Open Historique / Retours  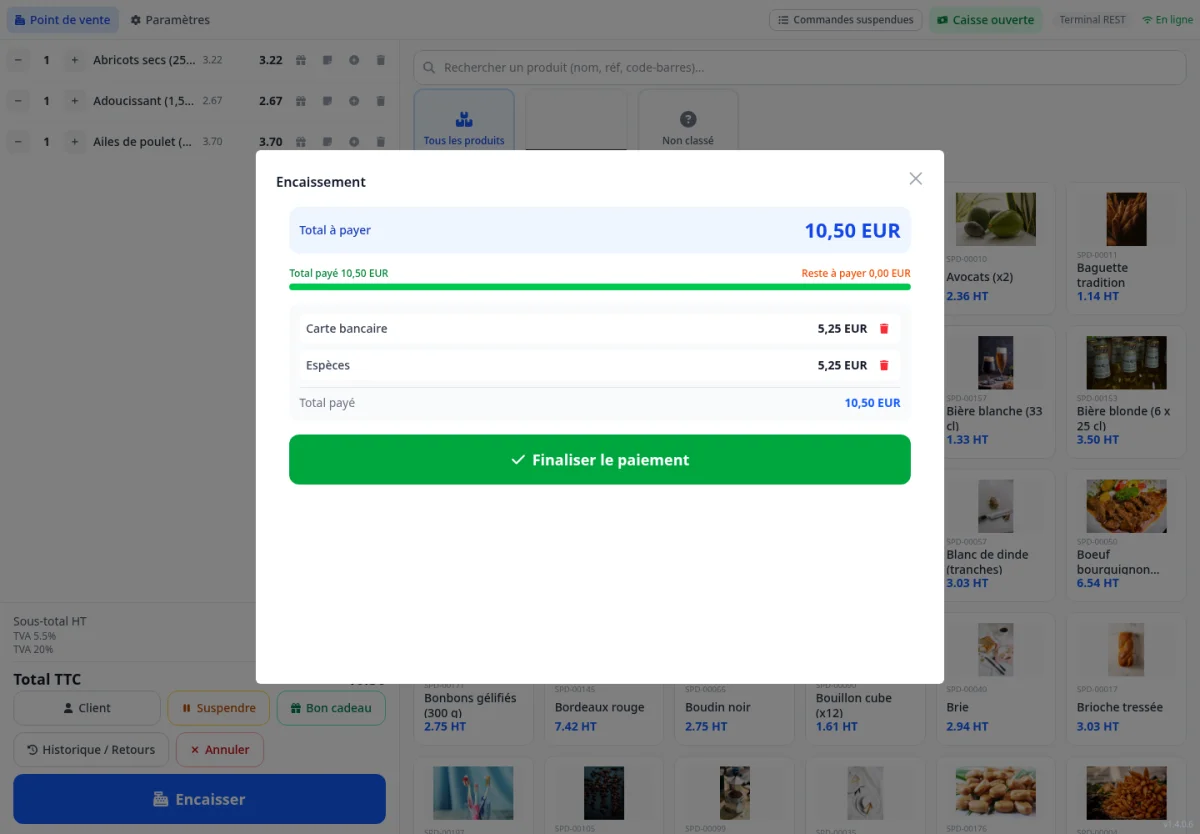(x=91, y=750)
